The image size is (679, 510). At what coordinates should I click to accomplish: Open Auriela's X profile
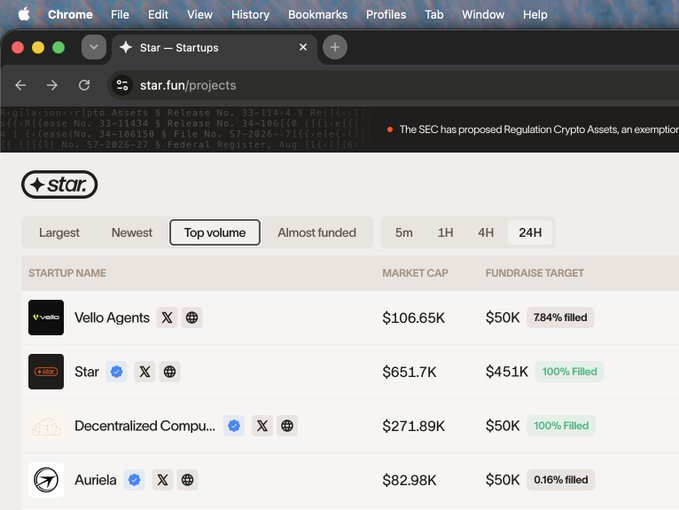pos(163,480)
